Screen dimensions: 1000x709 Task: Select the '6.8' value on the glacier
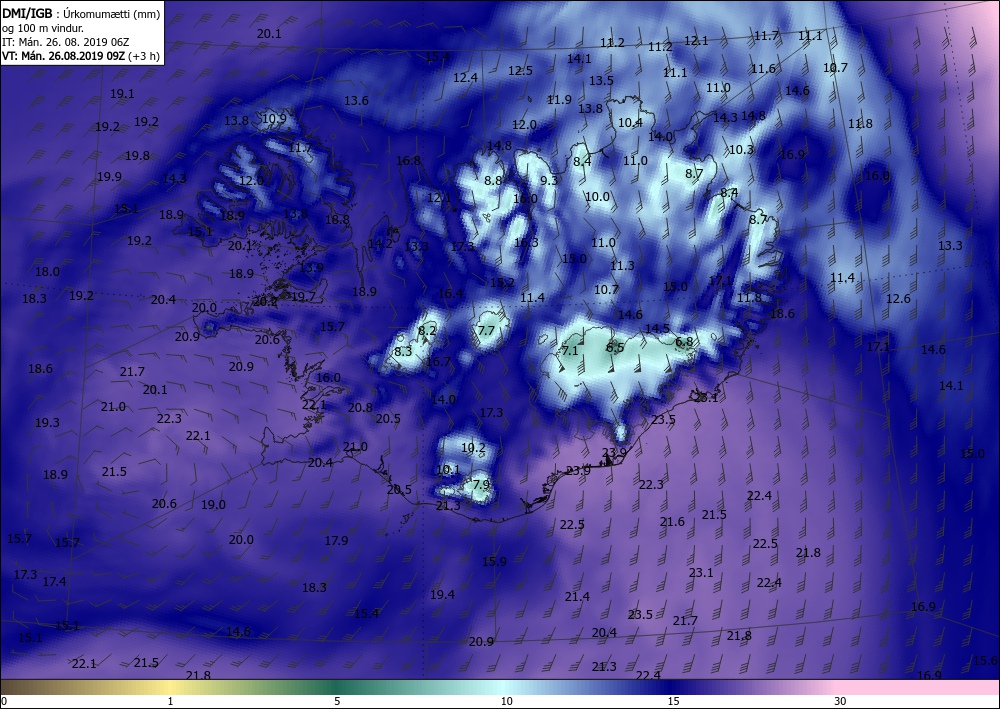tap(684, 342)
